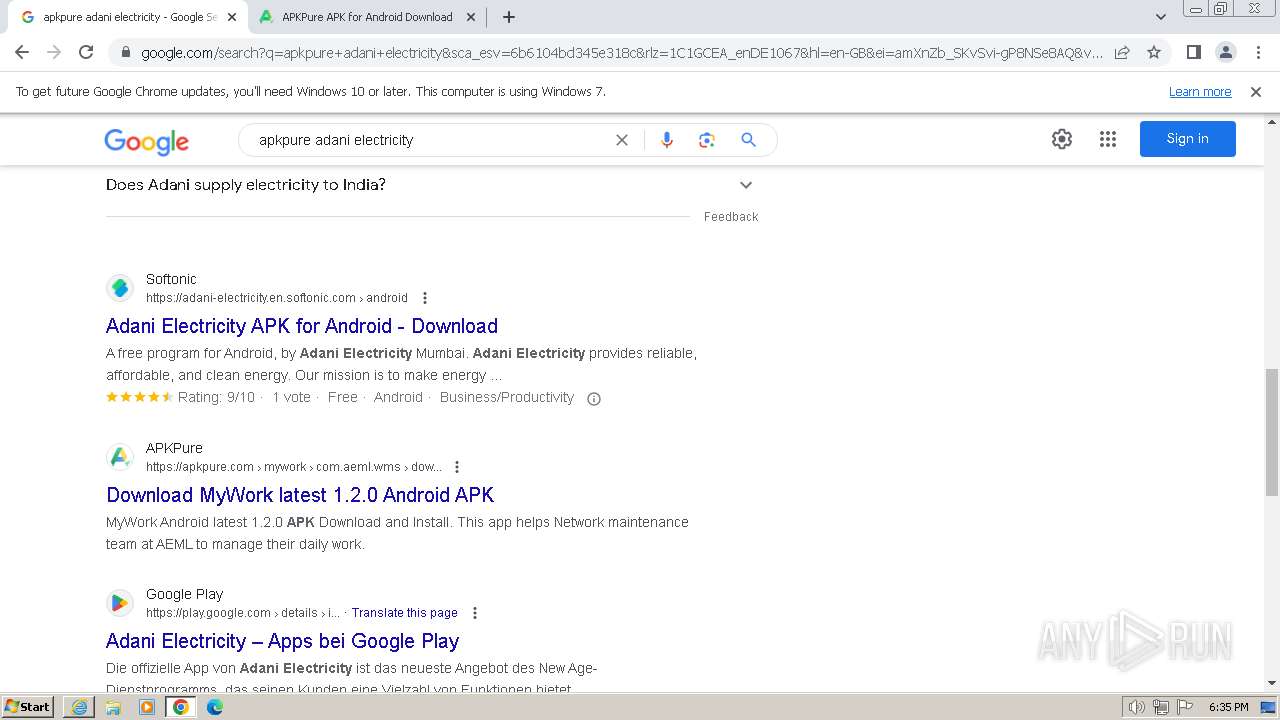Open a new browser tab
1280x720 pixels.
[x=508, y=17]
